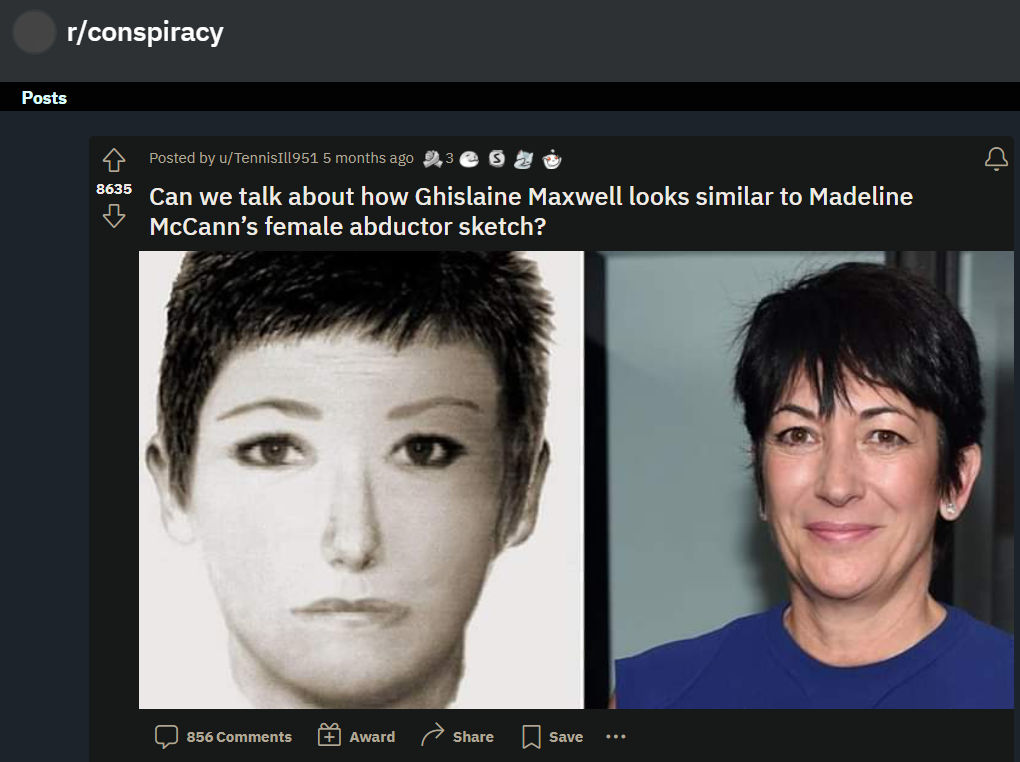Upvote the post with the arrow
Image resolution: width=1020 pixels, height=762 pixels.
click(x=114, y=160)
